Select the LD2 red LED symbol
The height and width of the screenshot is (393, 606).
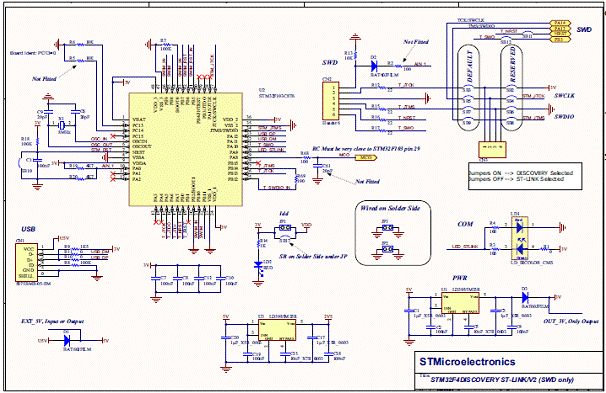(258, 265)
